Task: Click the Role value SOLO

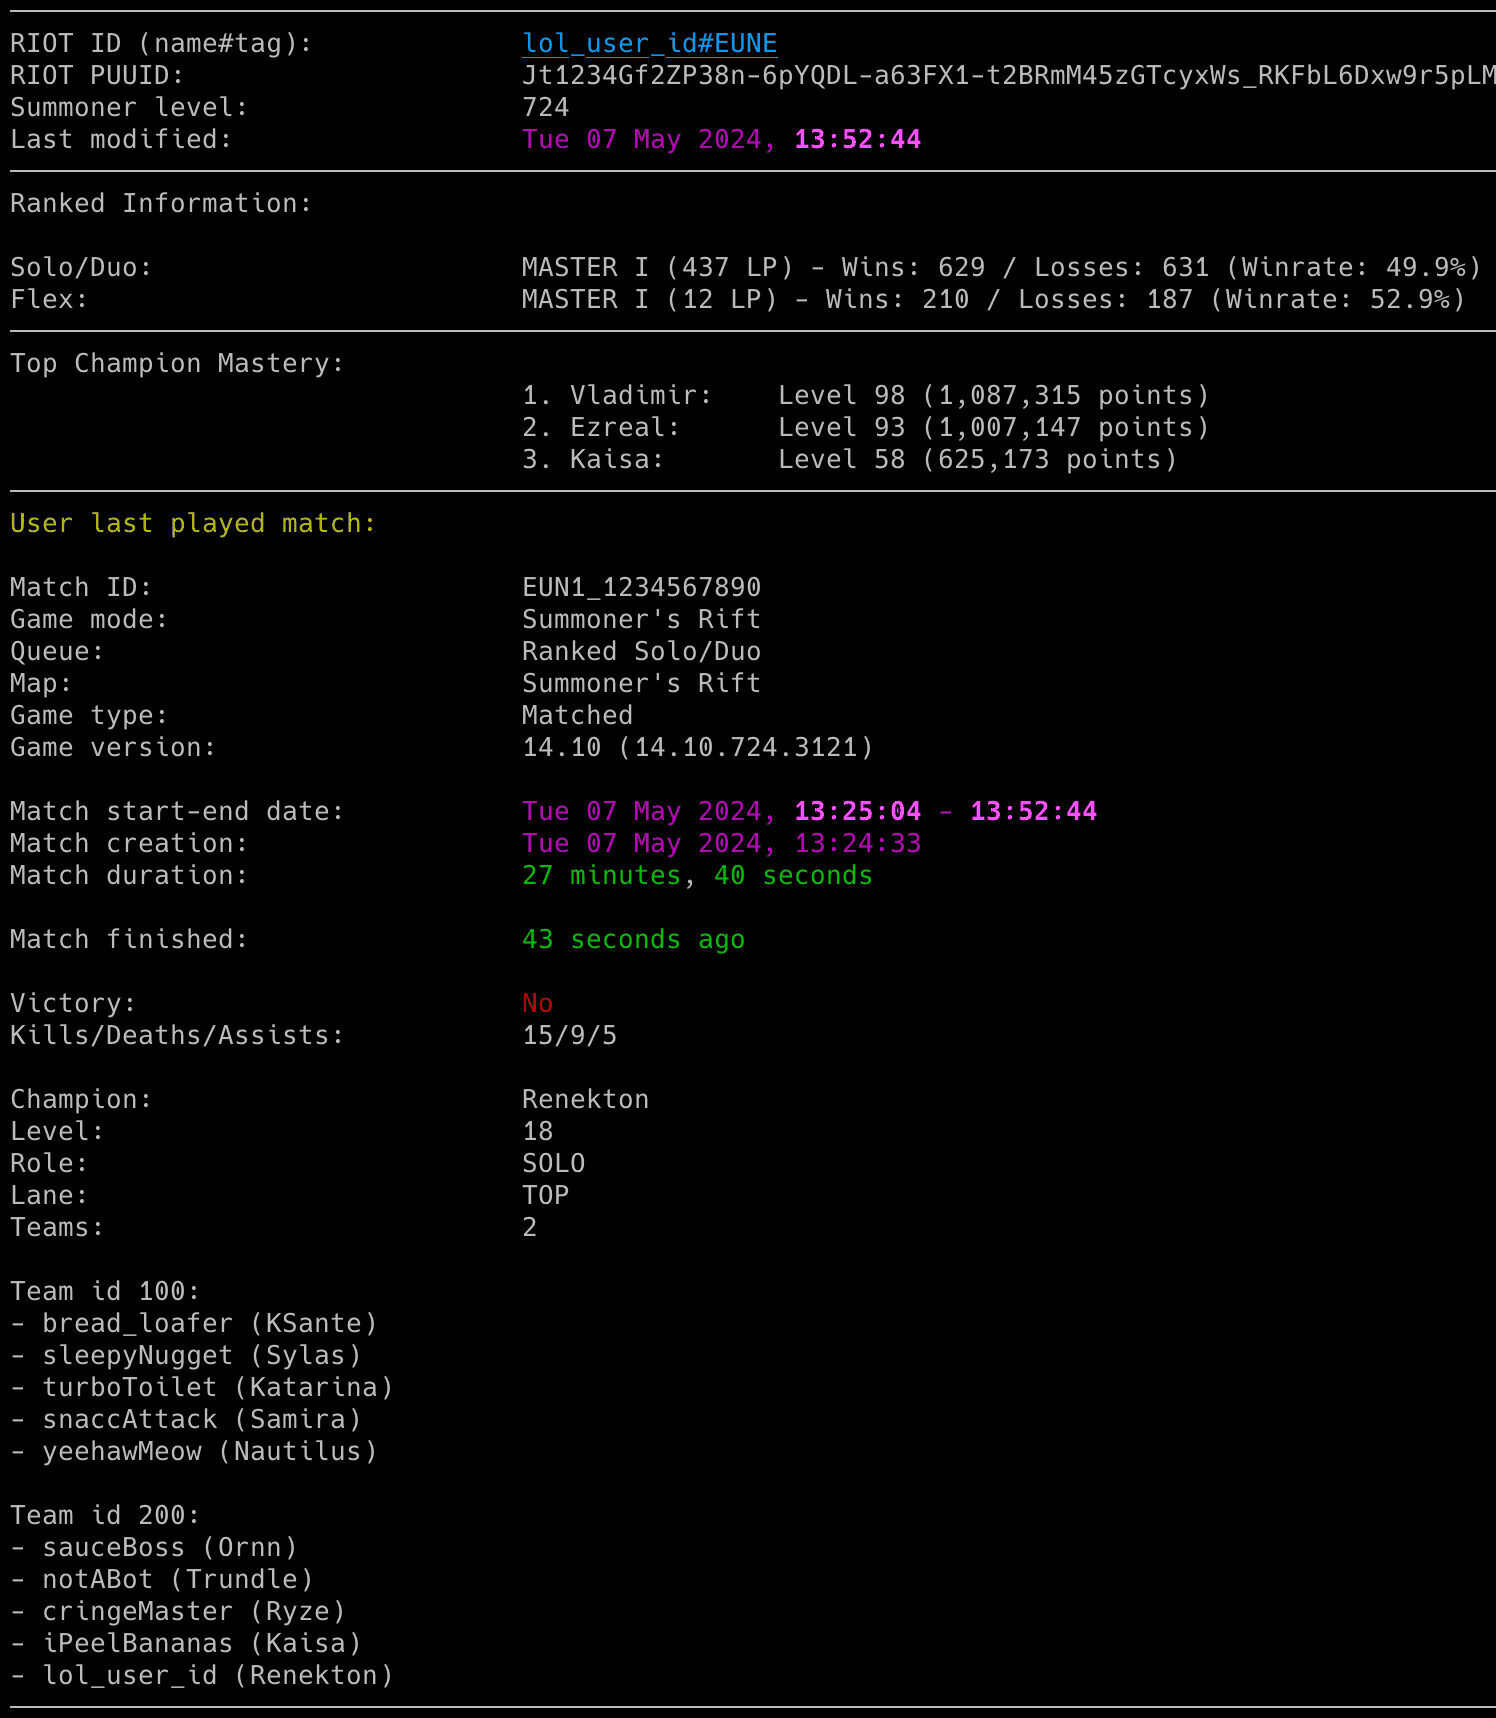Action: [x=553, y=1164]
